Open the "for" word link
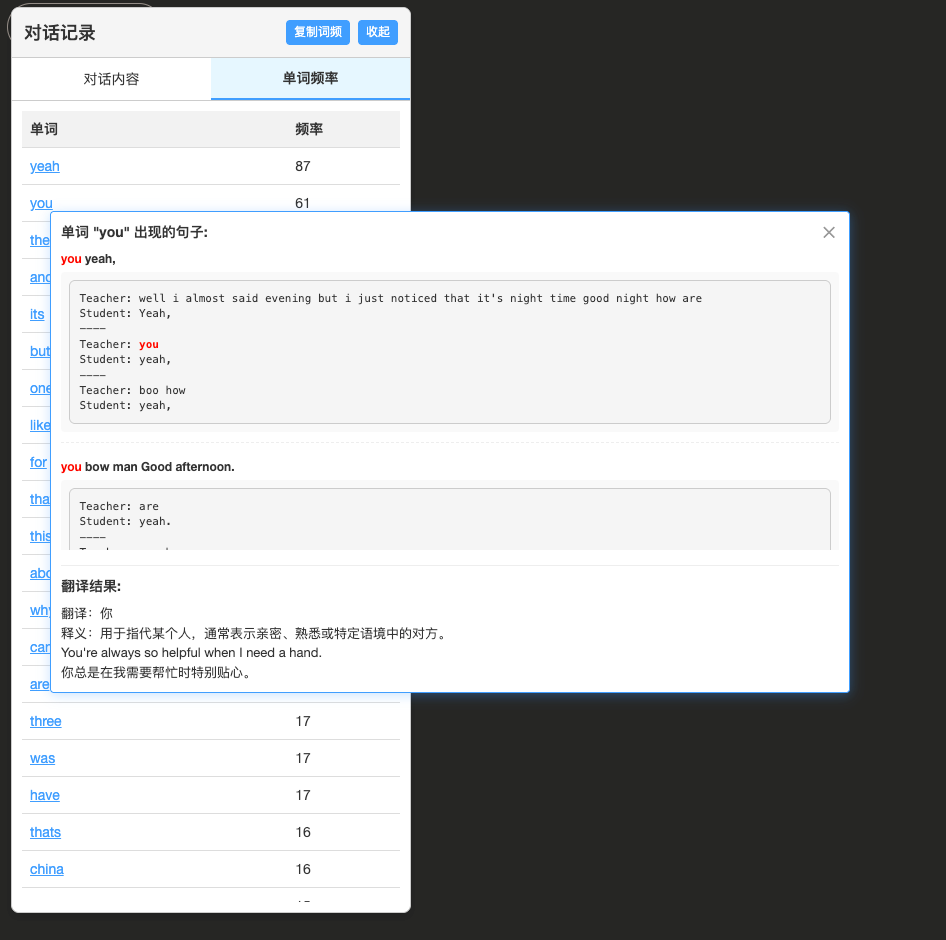This screenshot has width=946, height=940. pyautogui.click(x=38, y=462)
